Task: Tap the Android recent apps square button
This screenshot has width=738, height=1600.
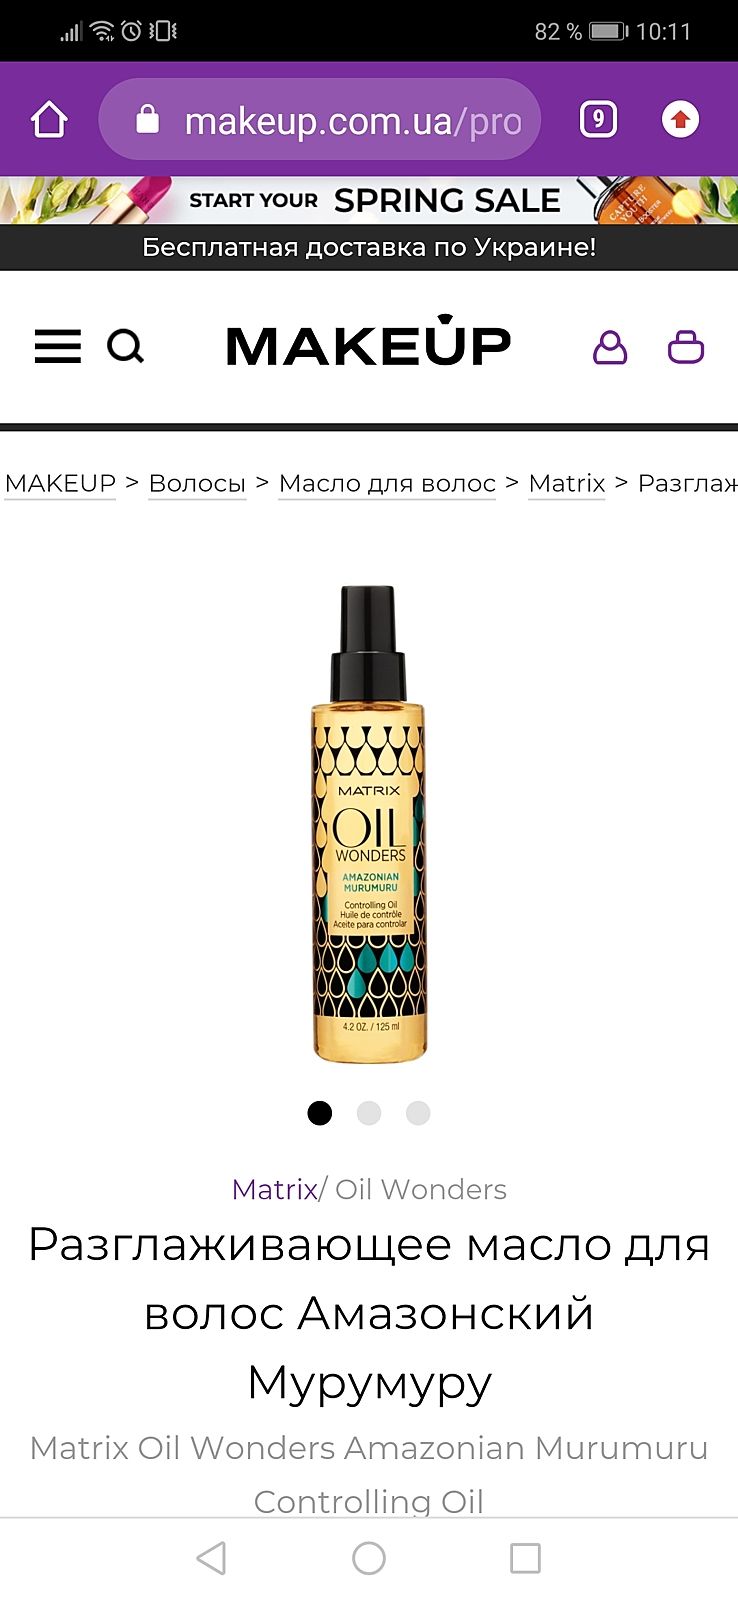Action: [x=525, y=1558]
